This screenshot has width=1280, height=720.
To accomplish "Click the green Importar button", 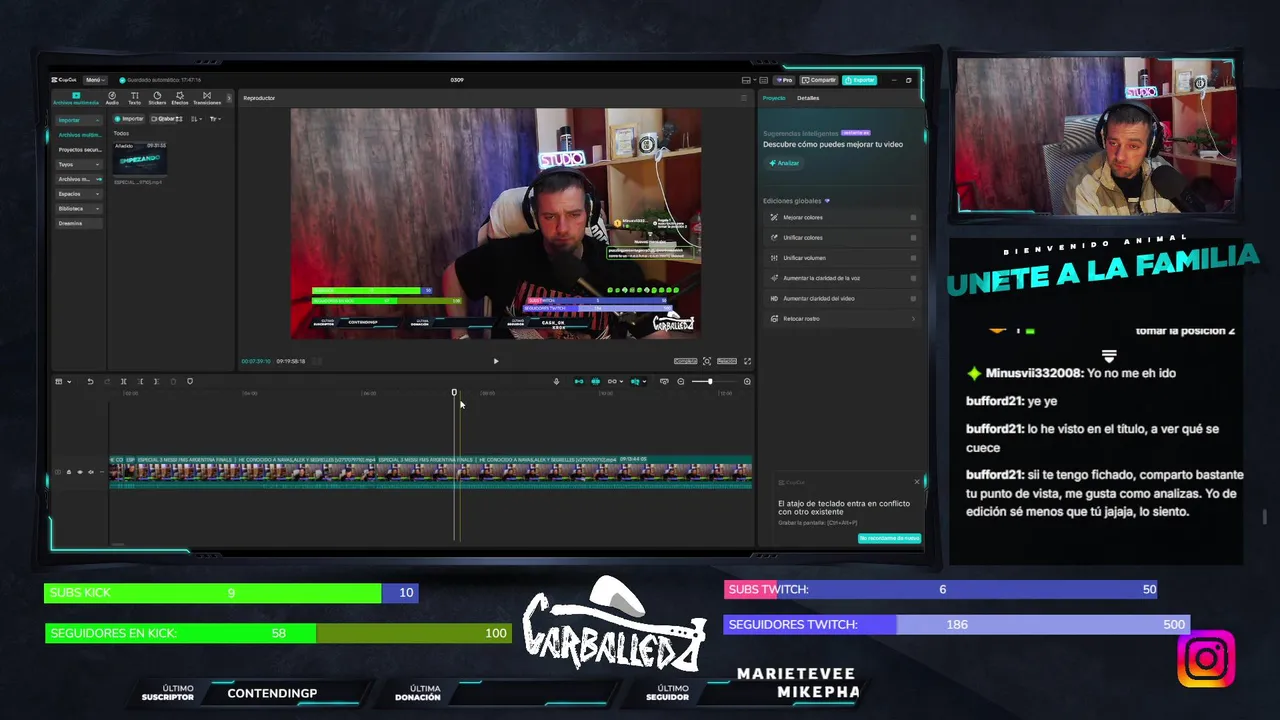I will pyautogui.click(x=129, y=119).
